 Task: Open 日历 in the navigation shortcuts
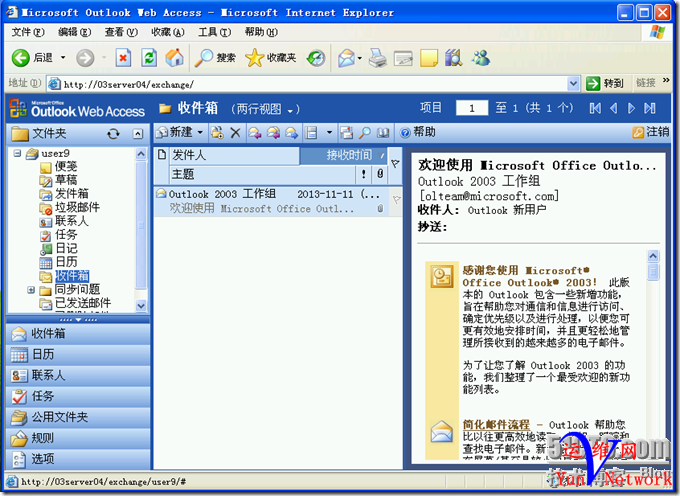click(78, 355)
